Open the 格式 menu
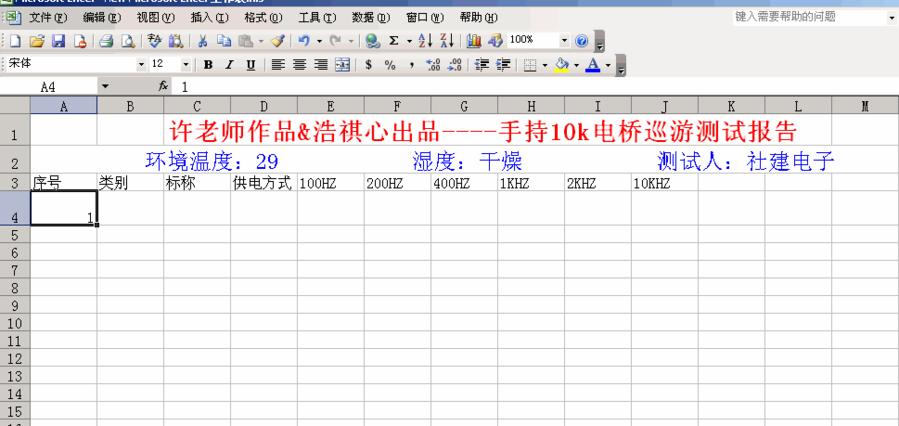The height and width of the screenshot is (426, 899). [263, 18]
